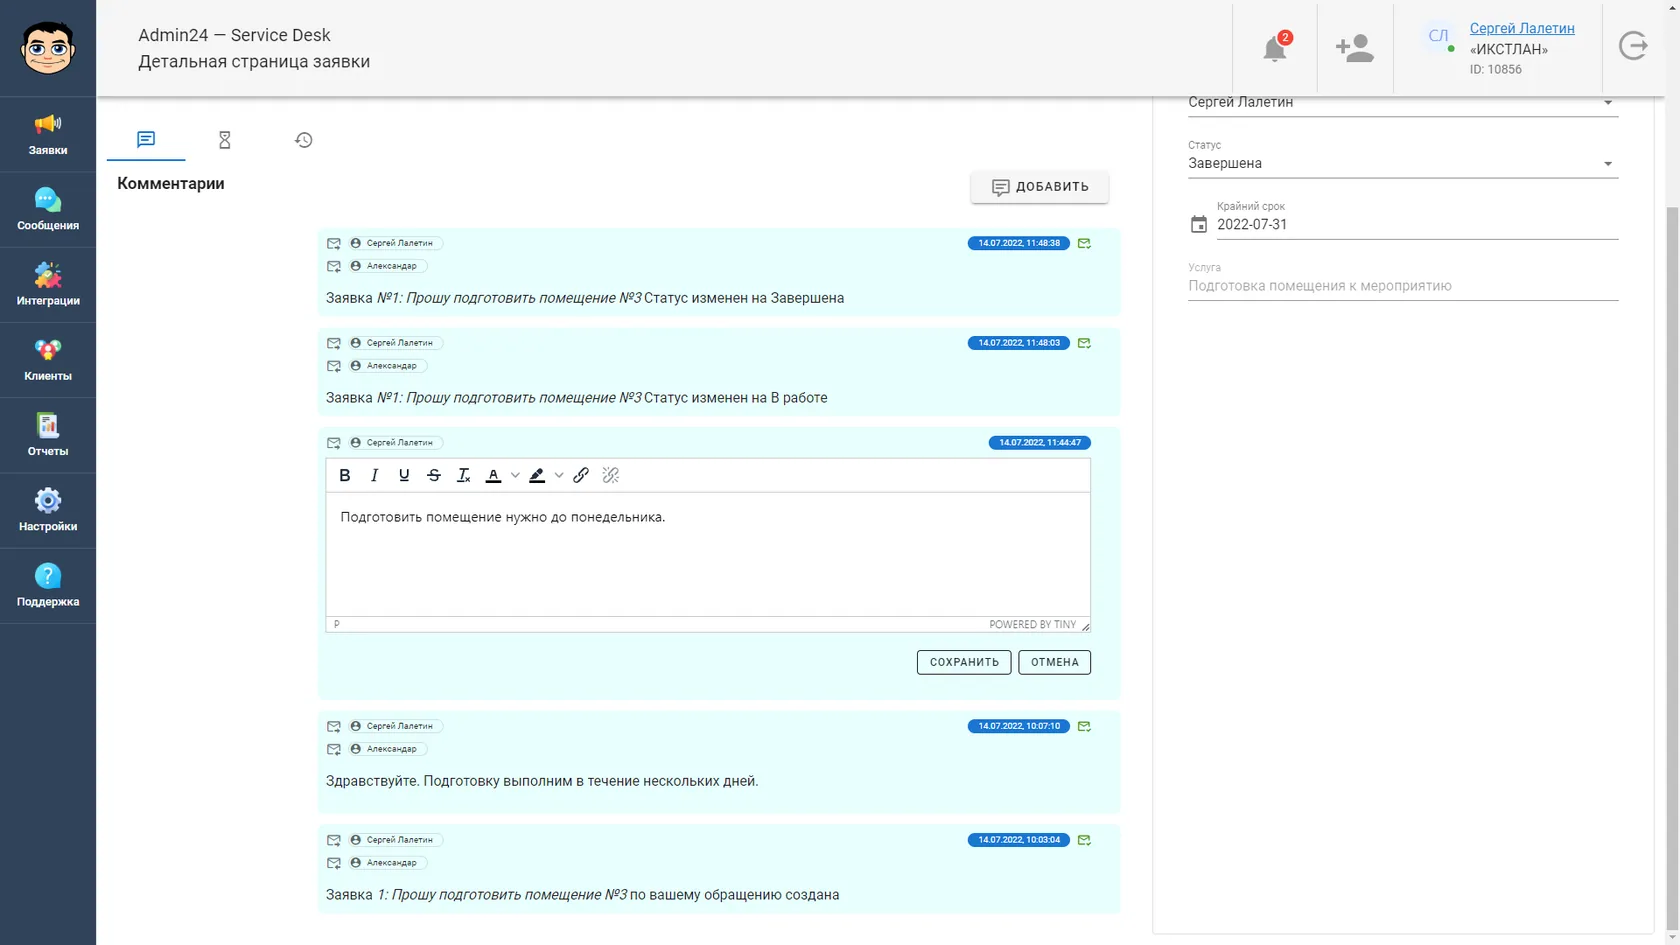Open the Интеграции section in sidebar
The width and height of the screenshot is (1680, 945).
point(48,285)
